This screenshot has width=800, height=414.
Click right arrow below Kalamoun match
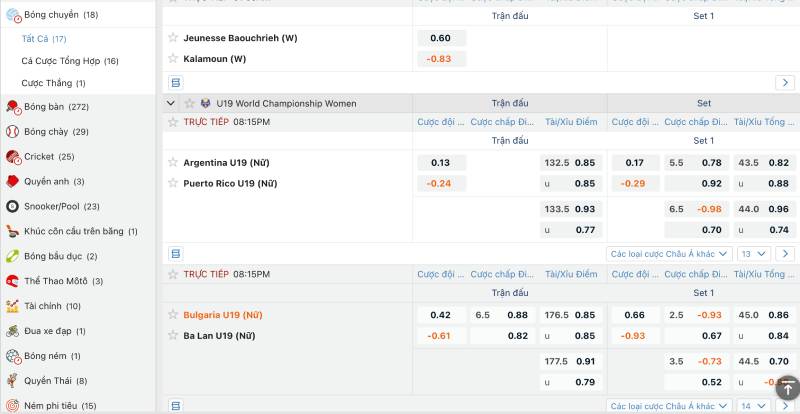pyautogui.click(x=784, y=82)
